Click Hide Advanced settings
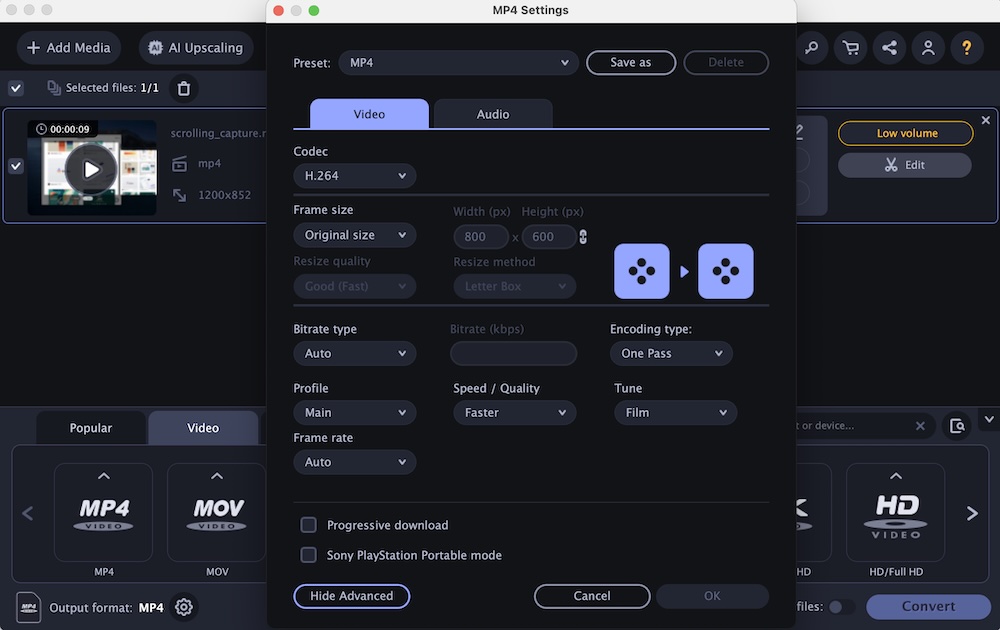1000x630 pixels. coord(351,596)
